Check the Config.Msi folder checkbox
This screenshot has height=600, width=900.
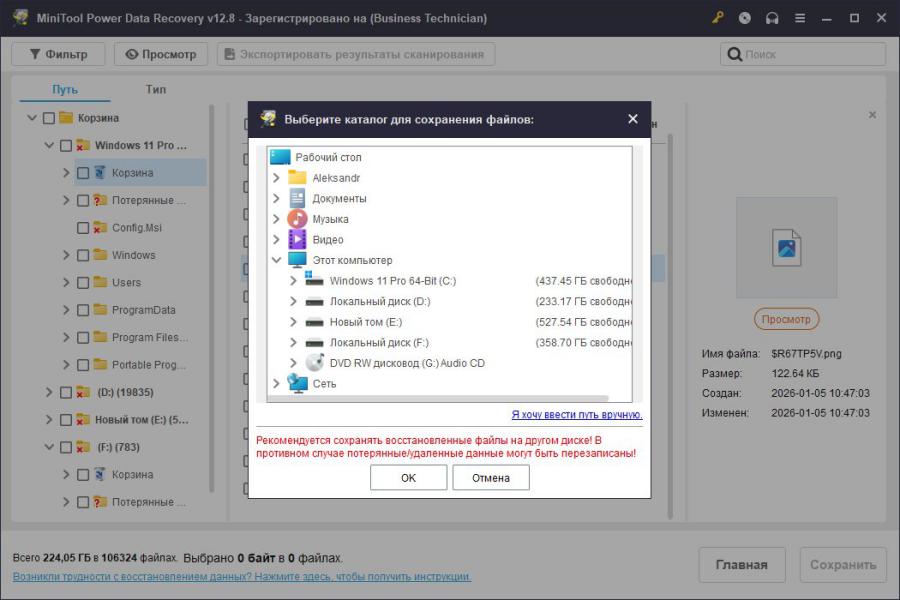83,228
